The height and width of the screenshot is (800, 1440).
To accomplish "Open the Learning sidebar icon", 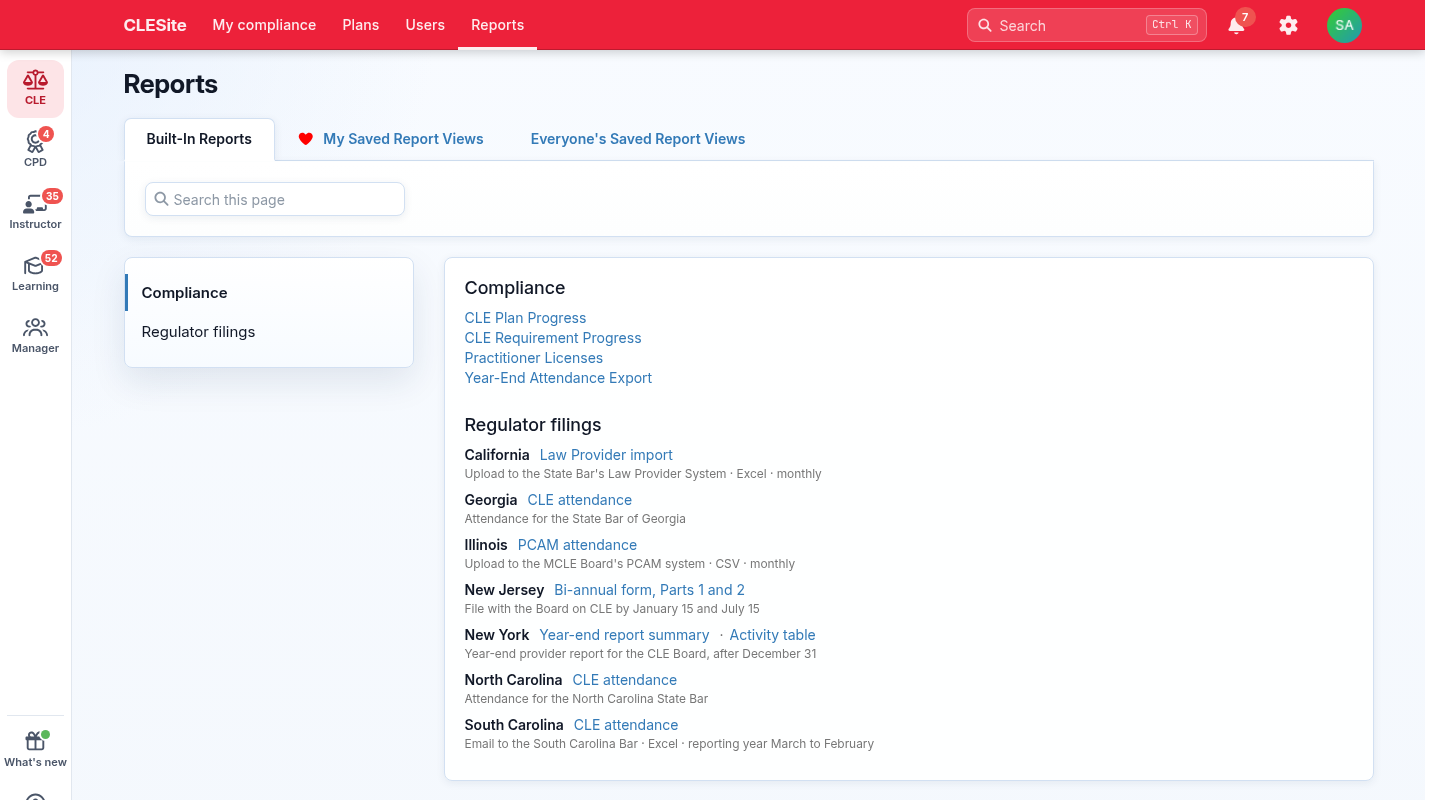I will point(35,273).
